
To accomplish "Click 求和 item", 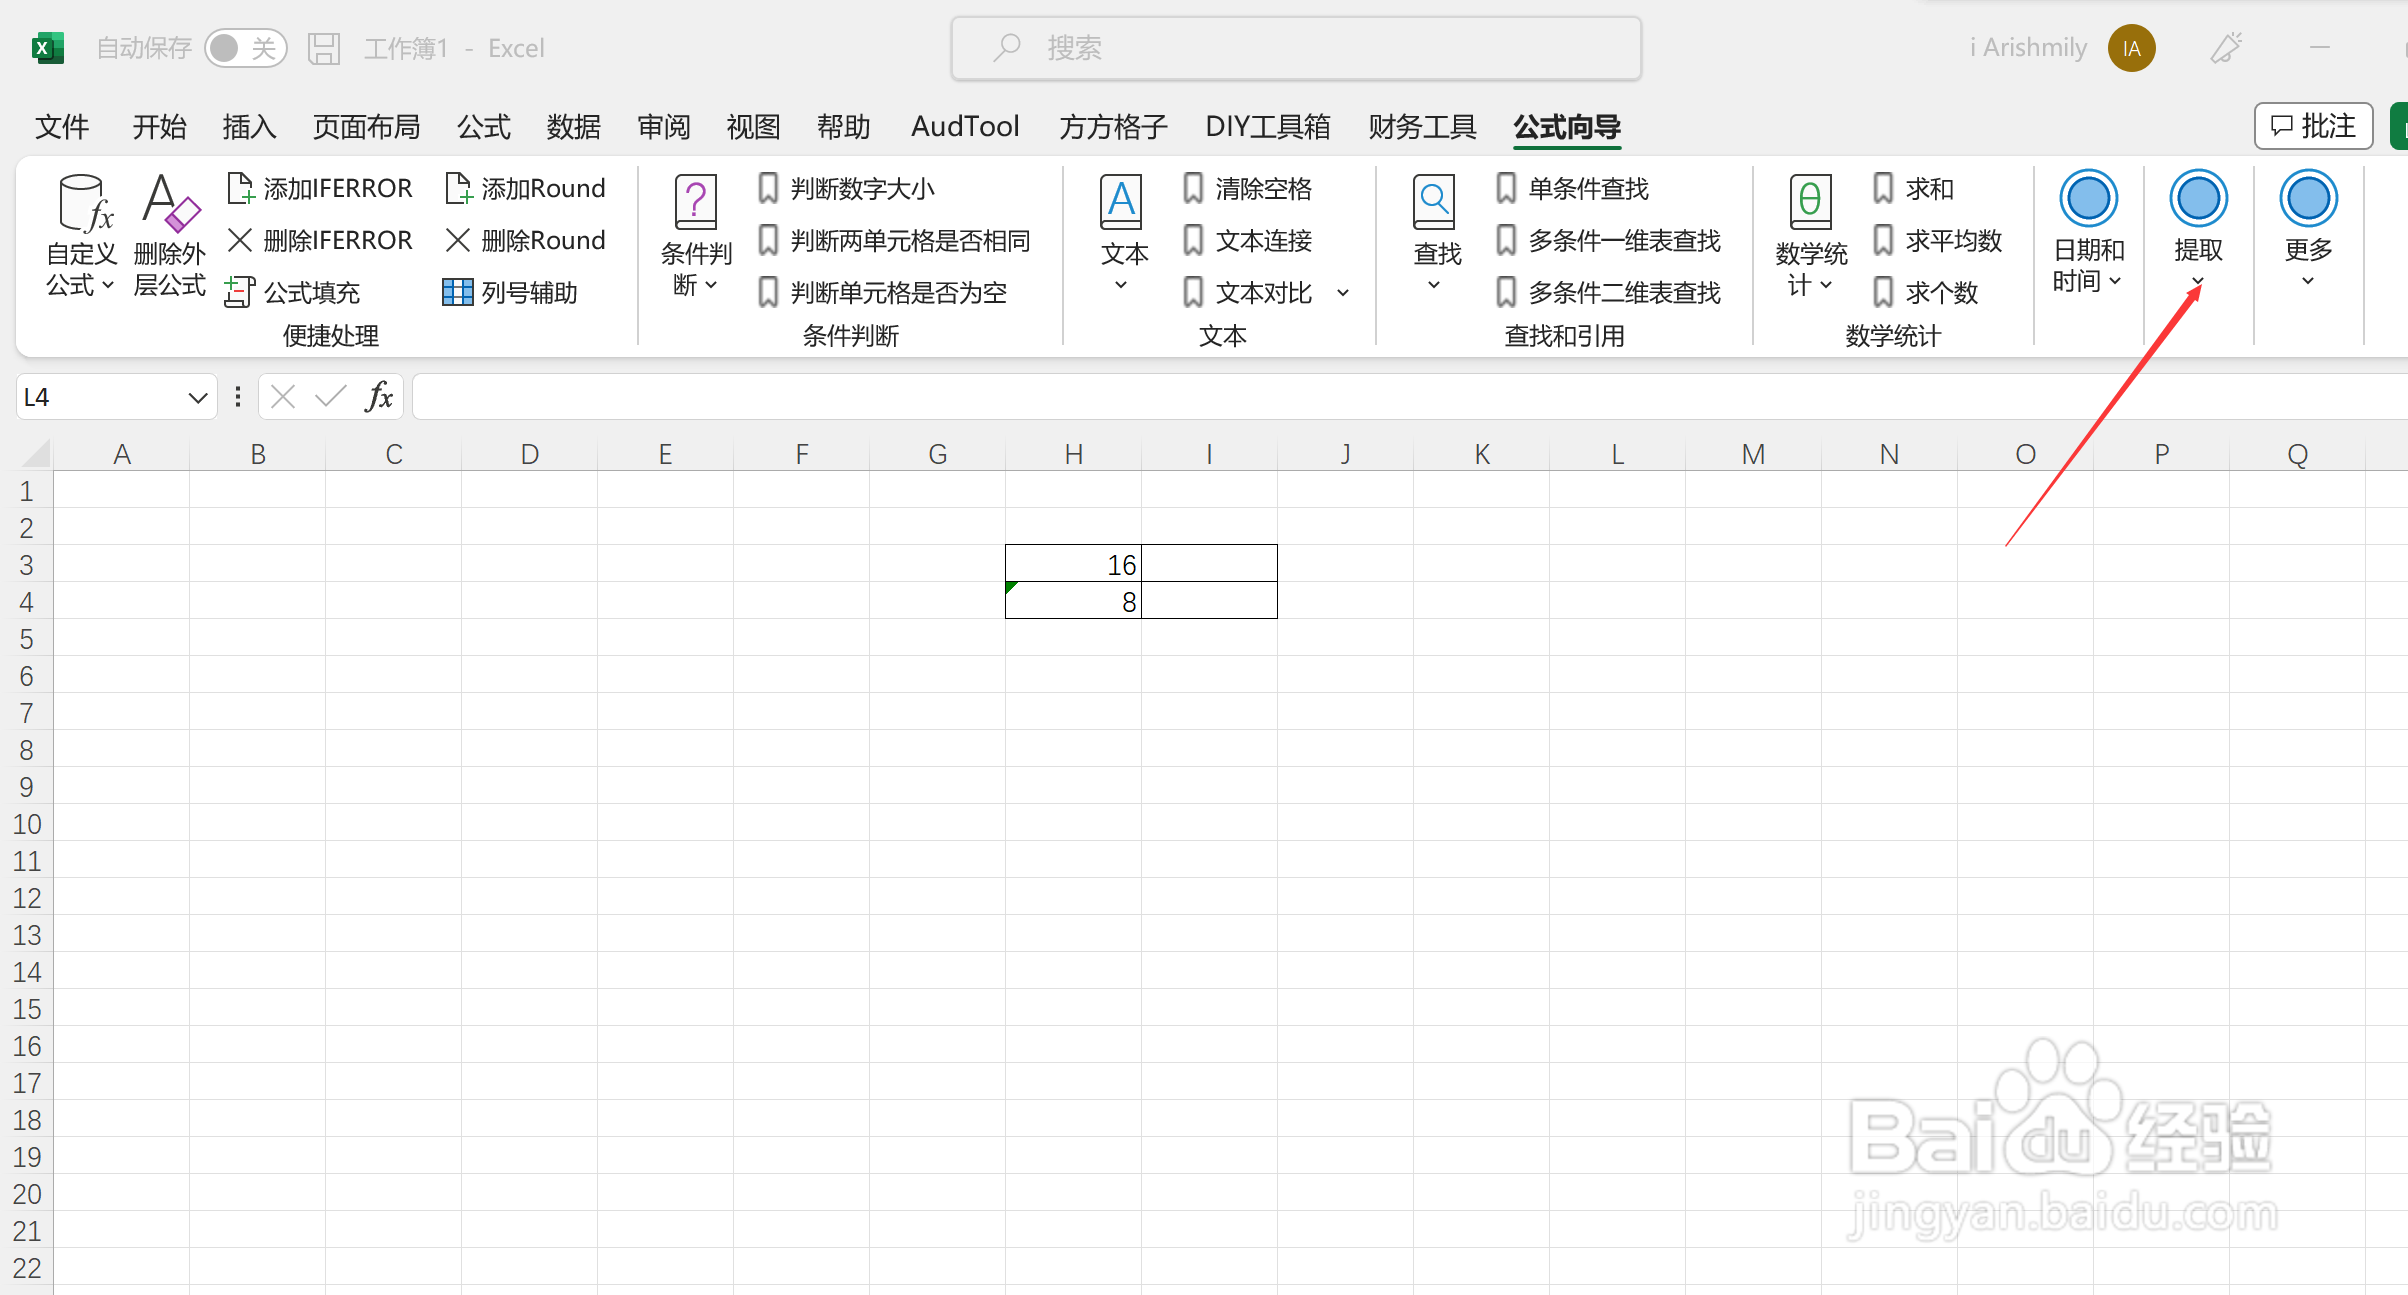I will point(1913,188).
